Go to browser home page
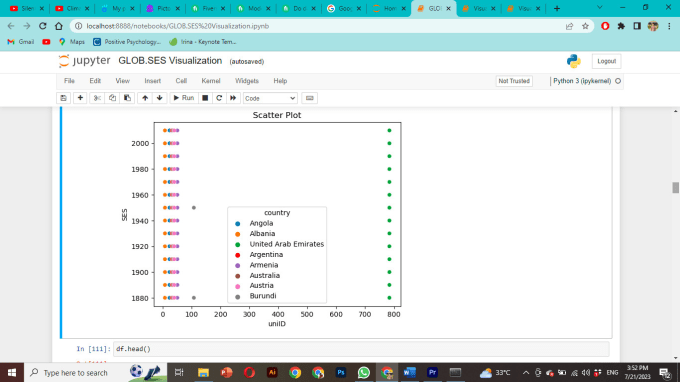 point(59,26)
